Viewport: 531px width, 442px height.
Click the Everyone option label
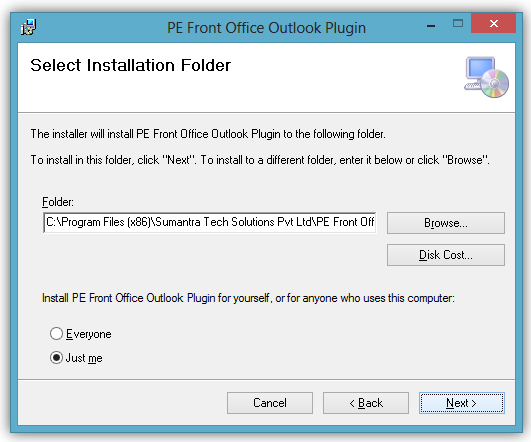click(89, 334)
